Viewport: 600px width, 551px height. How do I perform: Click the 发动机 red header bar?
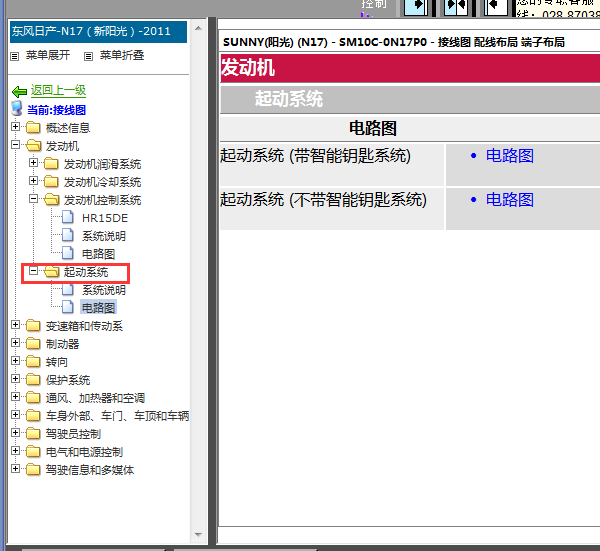click(410, 68)
